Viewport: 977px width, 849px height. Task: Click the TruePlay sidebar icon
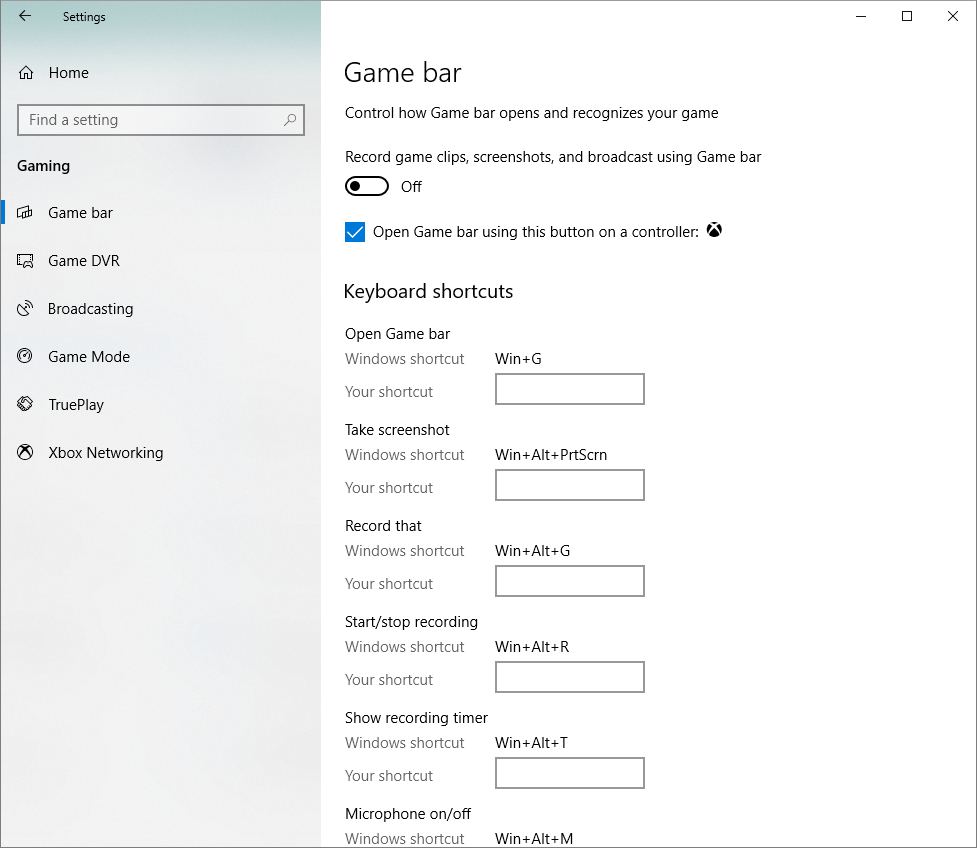pos(25,404)
